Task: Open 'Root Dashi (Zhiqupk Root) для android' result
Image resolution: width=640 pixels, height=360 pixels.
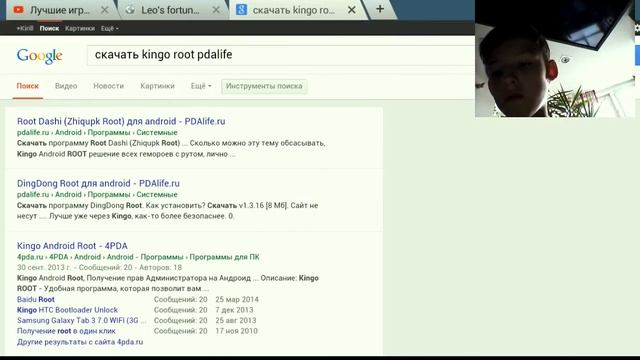Action: 121,121
